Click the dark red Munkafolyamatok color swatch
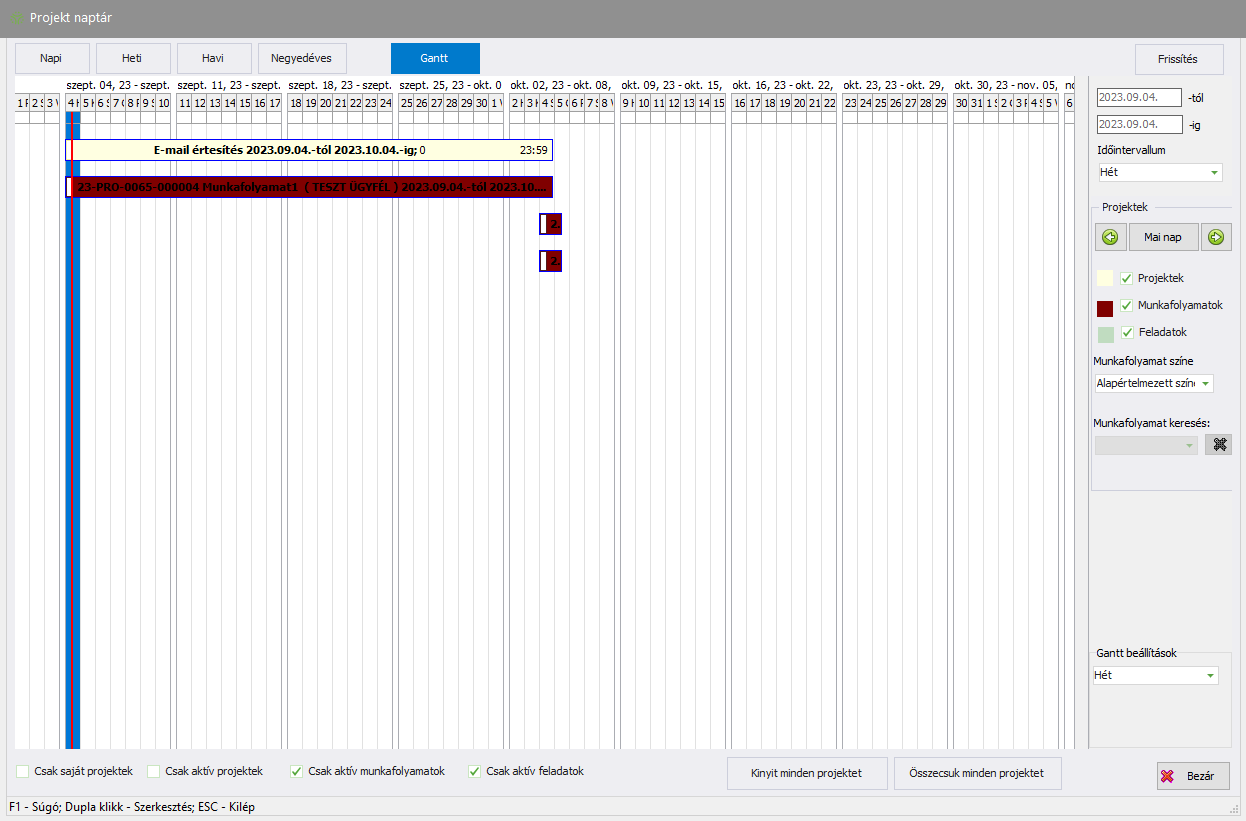The width and height of the screenshot is (1246, 821). point(1105,308)
